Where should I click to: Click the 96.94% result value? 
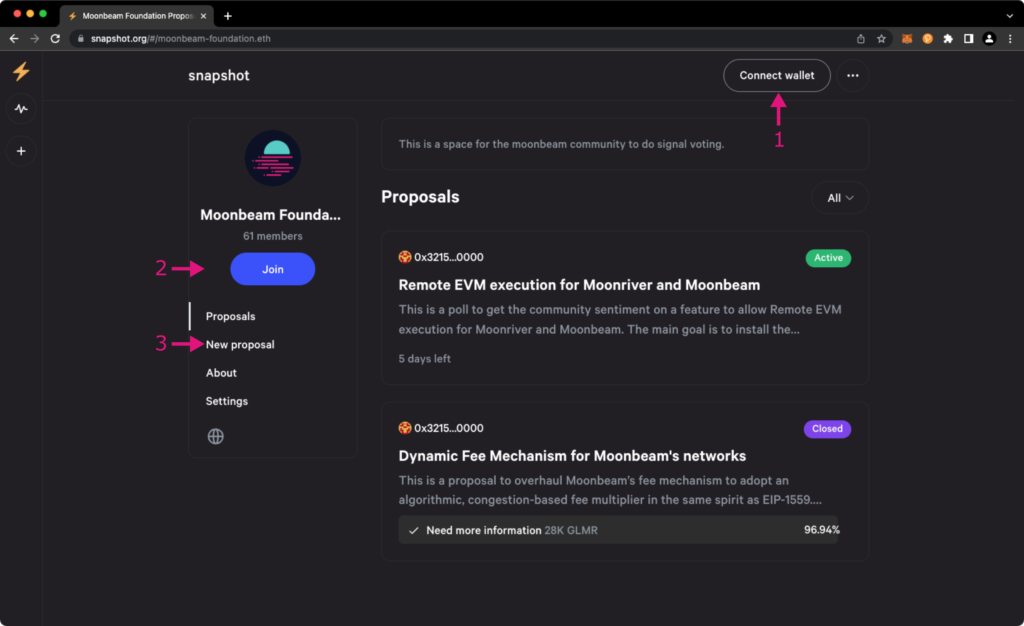point(822,530)
